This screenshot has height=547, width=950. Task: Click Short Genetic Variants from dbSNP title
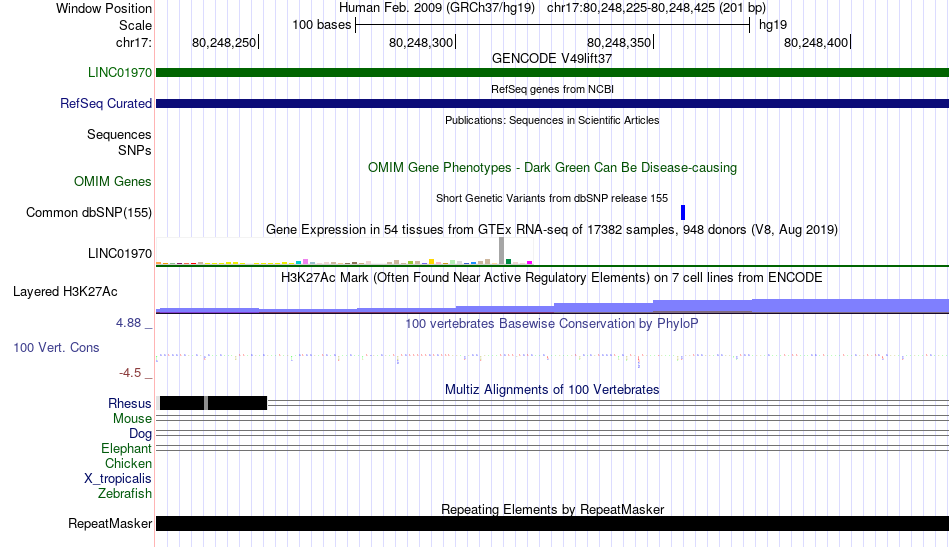(x=552, y=199)
